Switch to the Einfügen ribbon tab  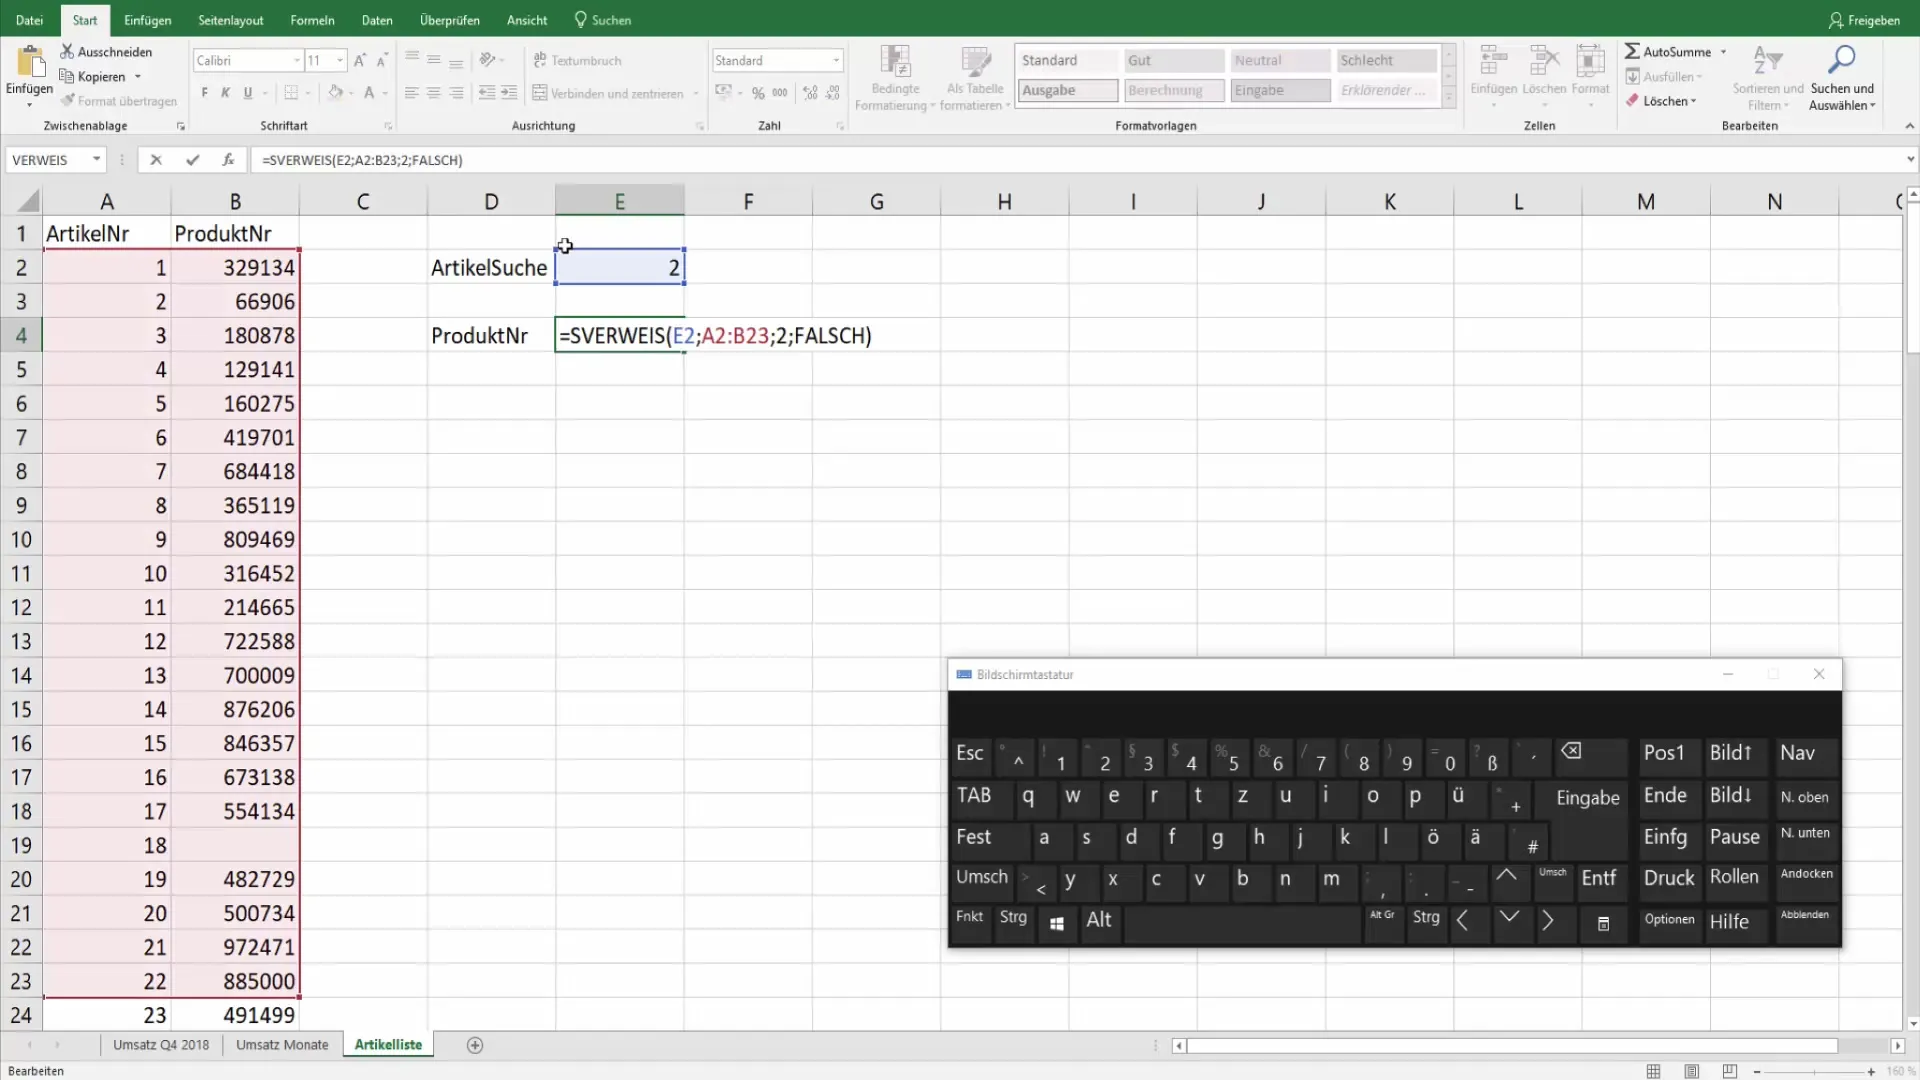(147, 20)
